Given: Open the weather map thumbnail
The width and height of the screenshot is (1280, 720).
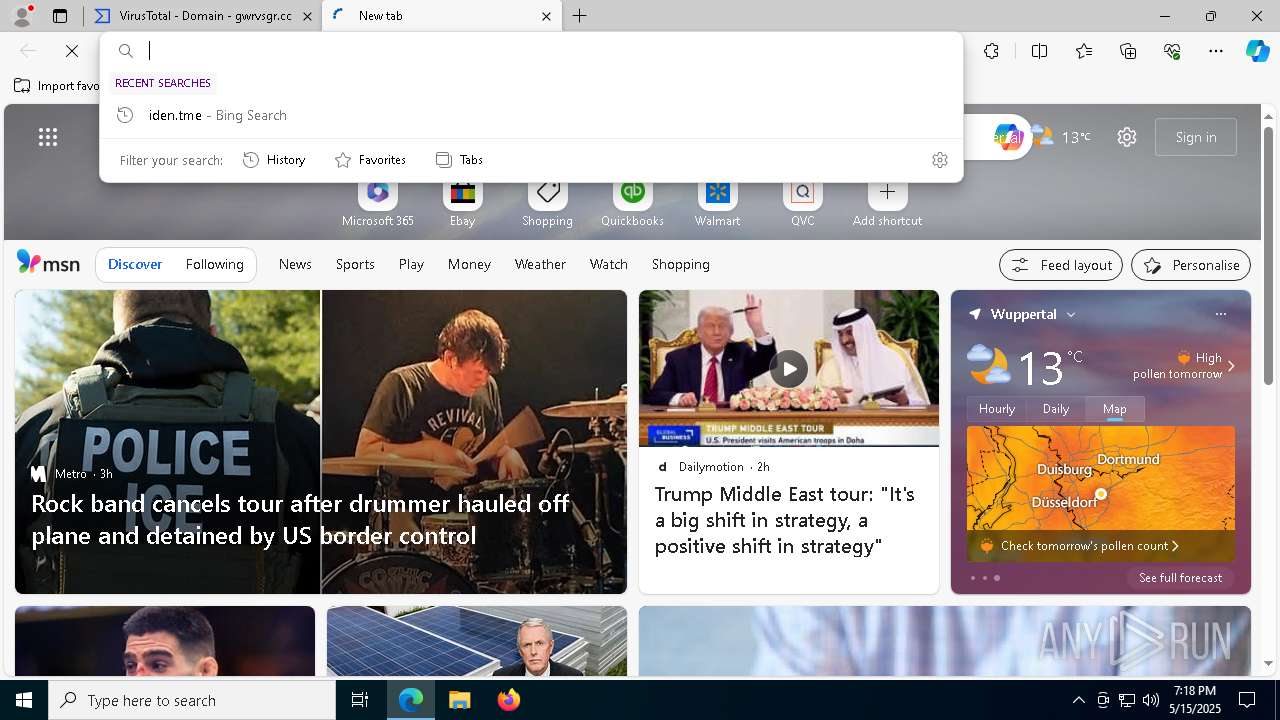Looking at the screenshot, I should click(x=1101, y=478).
